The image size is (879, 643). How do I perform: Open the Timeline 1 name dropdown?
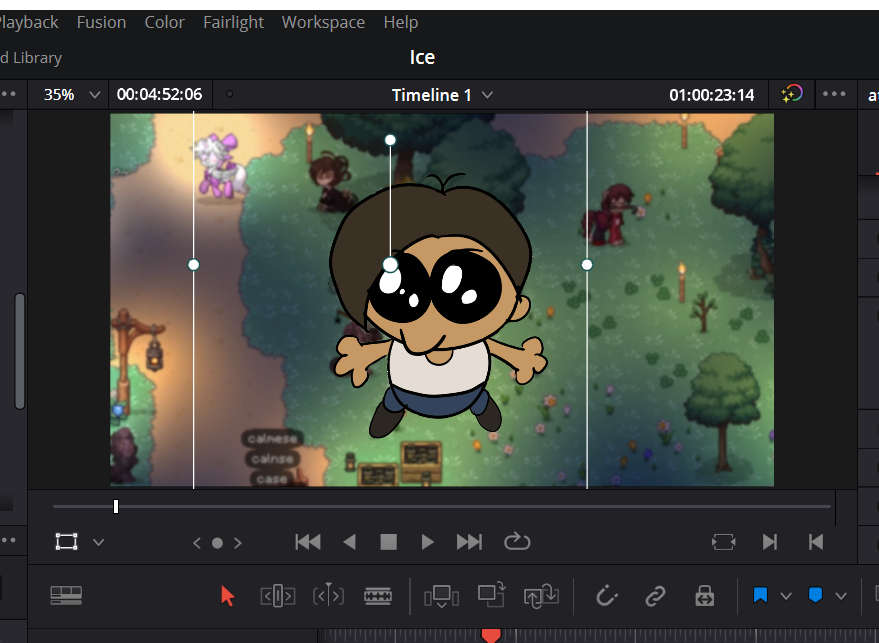(442, 95)
